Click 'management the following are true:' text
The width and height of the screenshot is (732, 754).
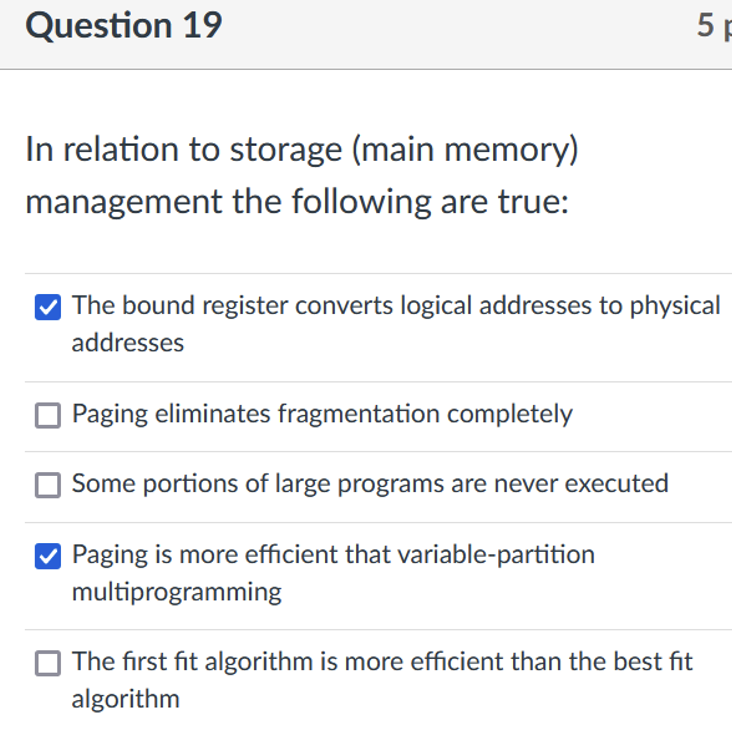click(x=297, y=202)
